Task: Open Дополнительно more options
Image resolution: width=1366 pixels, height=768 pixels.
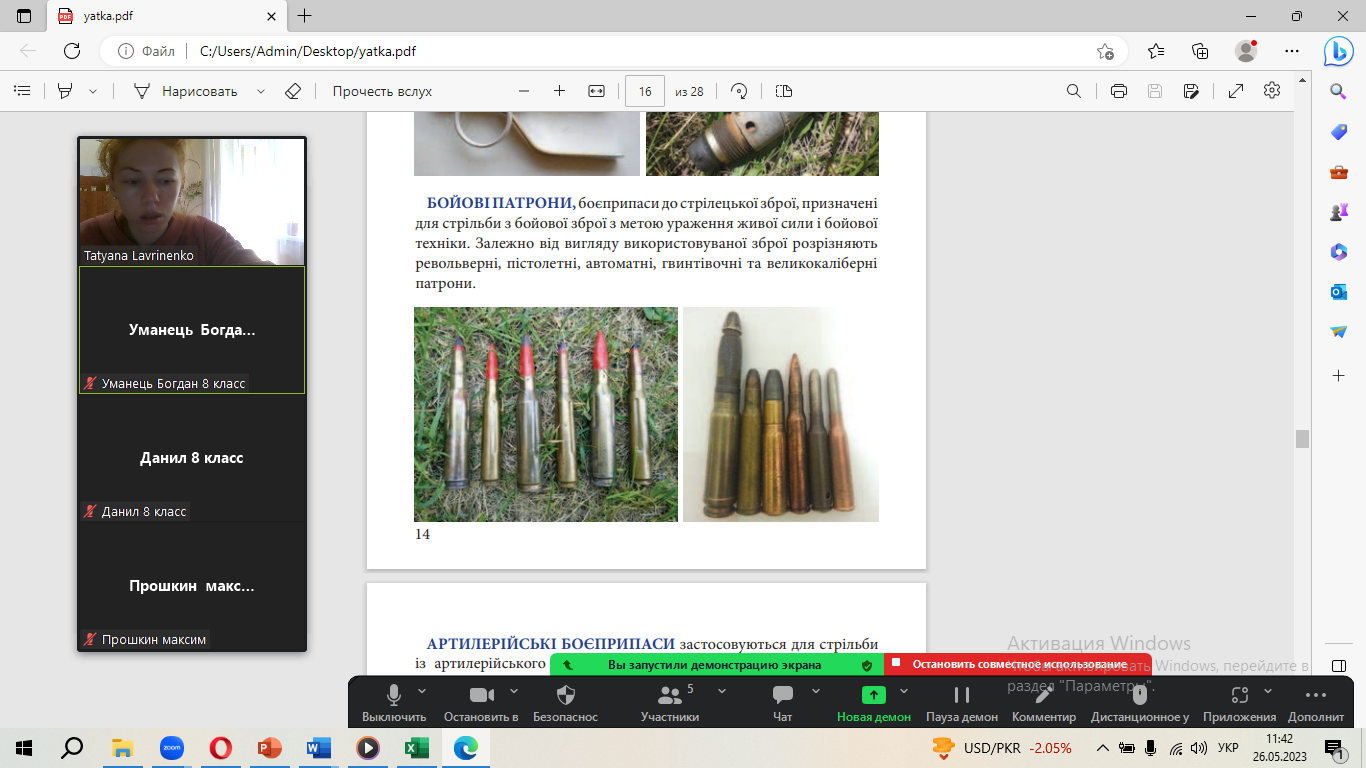Action: point(1316,702)
